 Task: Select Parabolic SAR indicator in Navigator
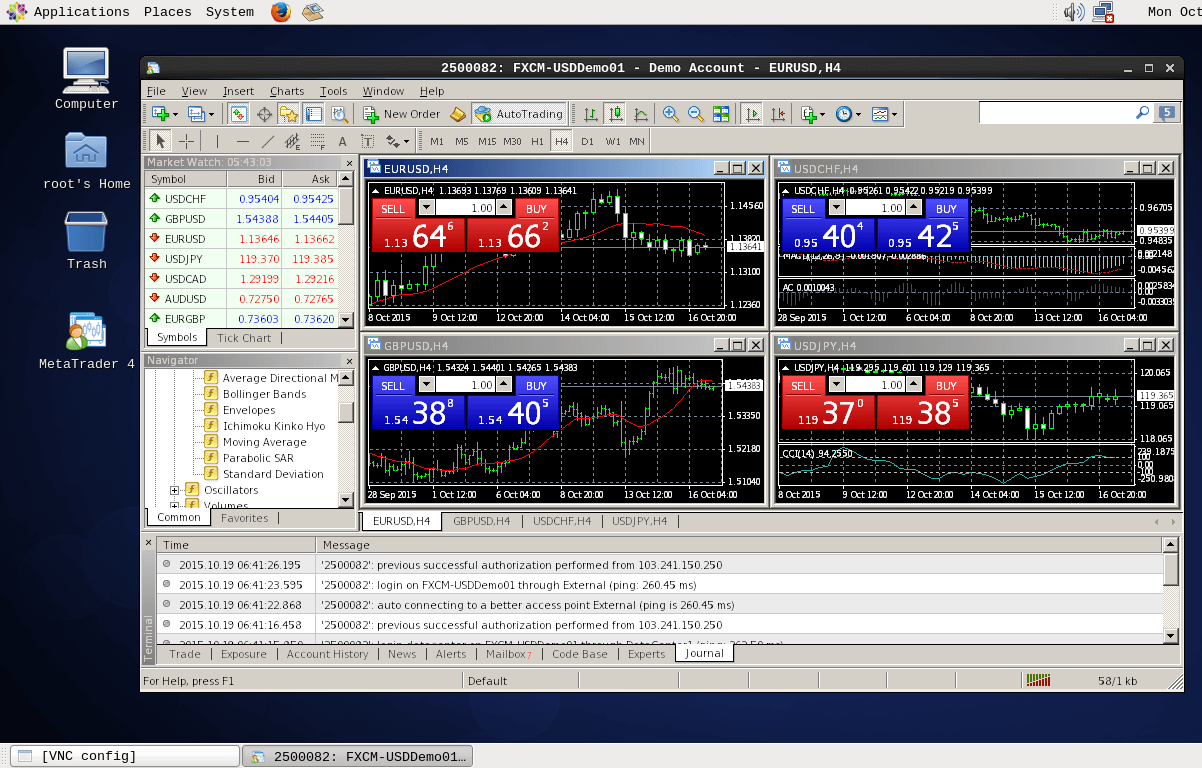coord(258,458)
